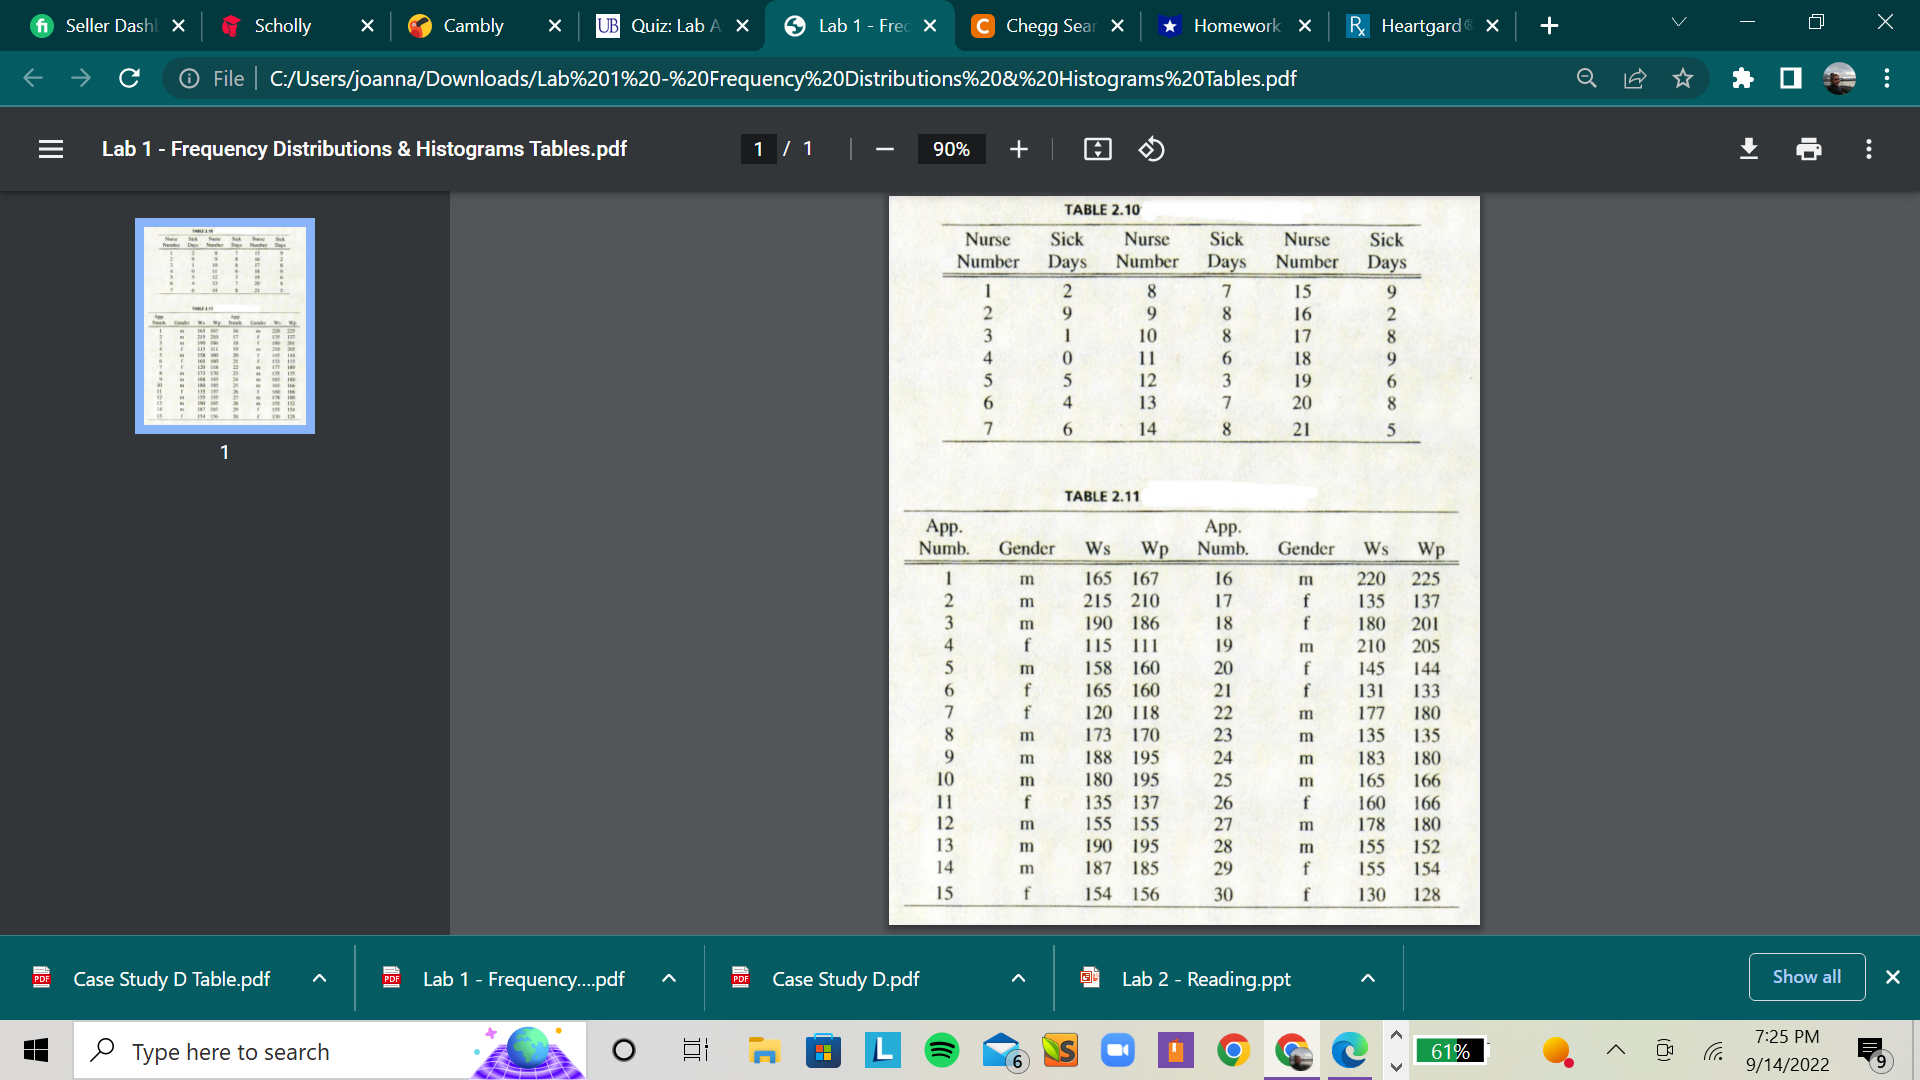1920x1080 pixels.
Task: Bookmark the current page with the star
Action: tap(1684, 78)
